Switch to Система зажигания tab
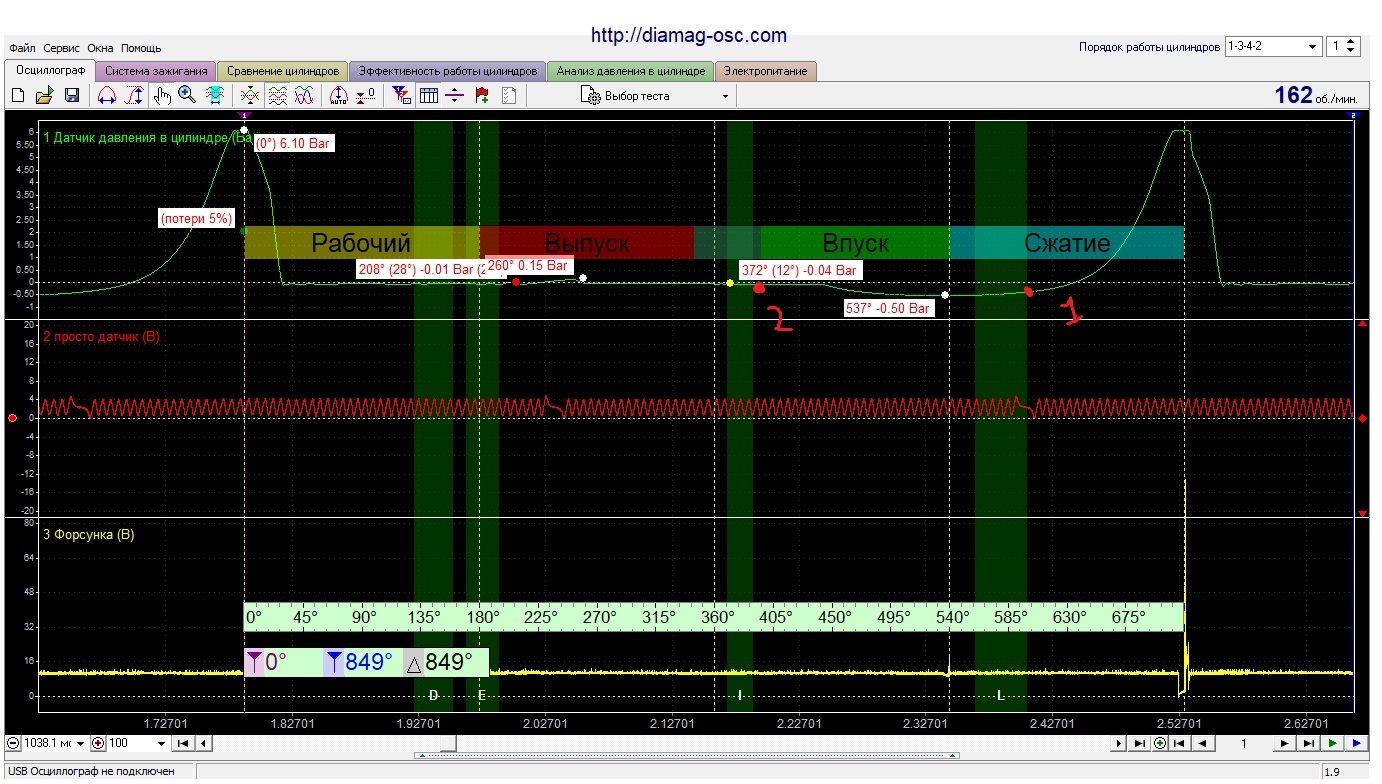Viewport: 1382px width, 784px height. pyautogui.click(x=156, y=71)
